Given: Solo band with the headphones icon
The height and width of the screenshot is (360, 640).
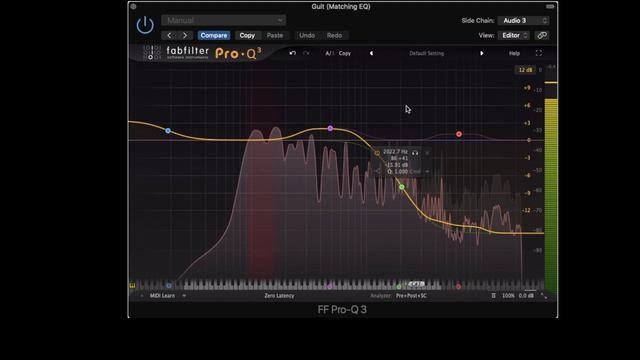Looking at the screenshot, I should (x=415, y=153).
